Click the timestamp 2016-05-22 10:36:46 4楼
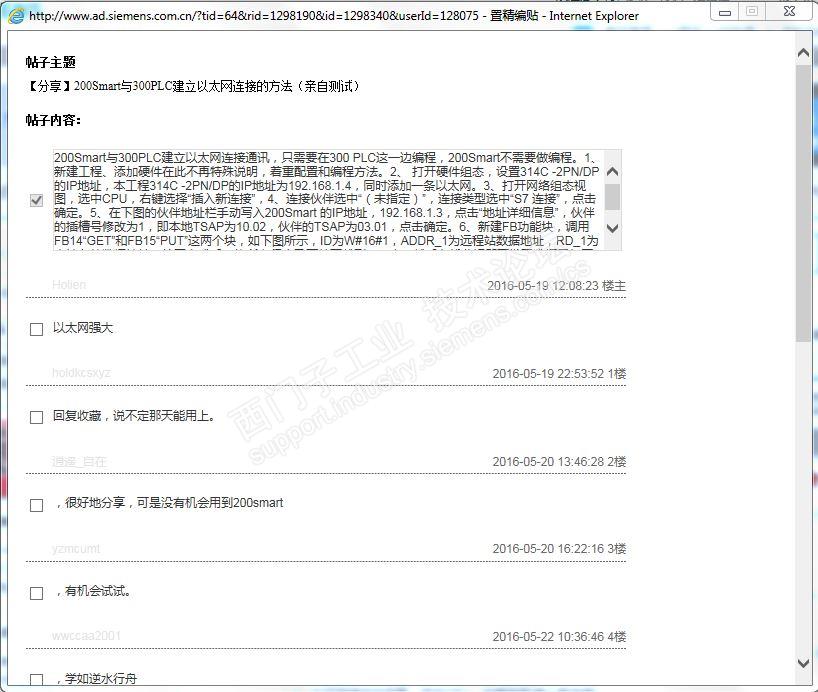Screen dimensions: 818x692 tap(559, 637)
